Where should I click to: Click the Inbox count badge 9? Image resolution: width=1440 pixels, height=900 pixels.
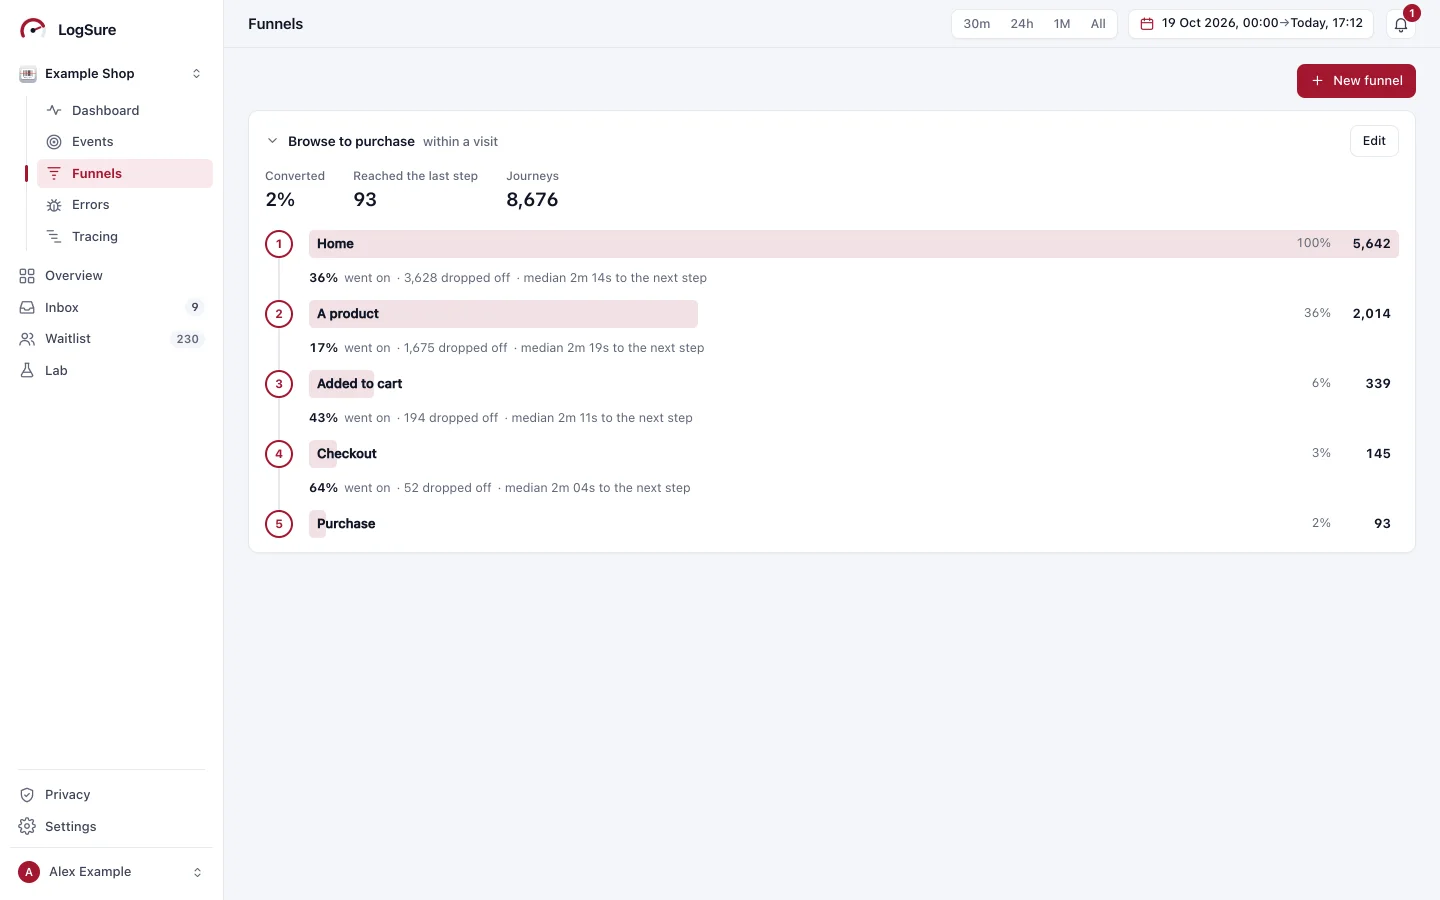[195, 307]
